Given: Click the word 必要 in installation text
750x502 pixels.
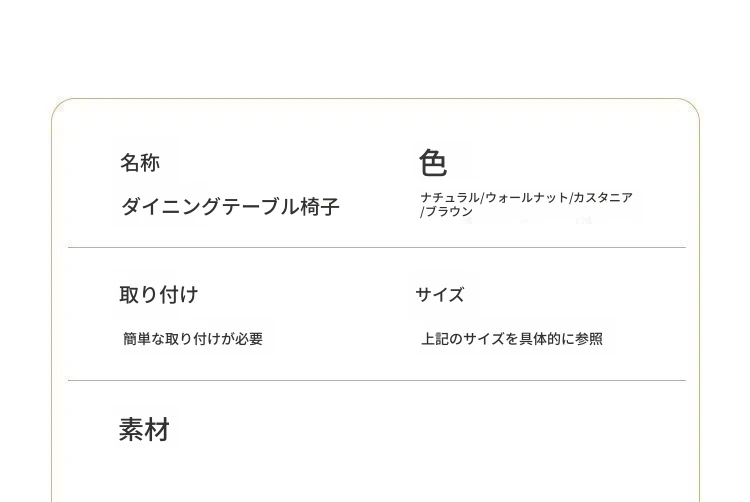Looking at the screenshot, I should pyautogui.click(x=249, y=339).
